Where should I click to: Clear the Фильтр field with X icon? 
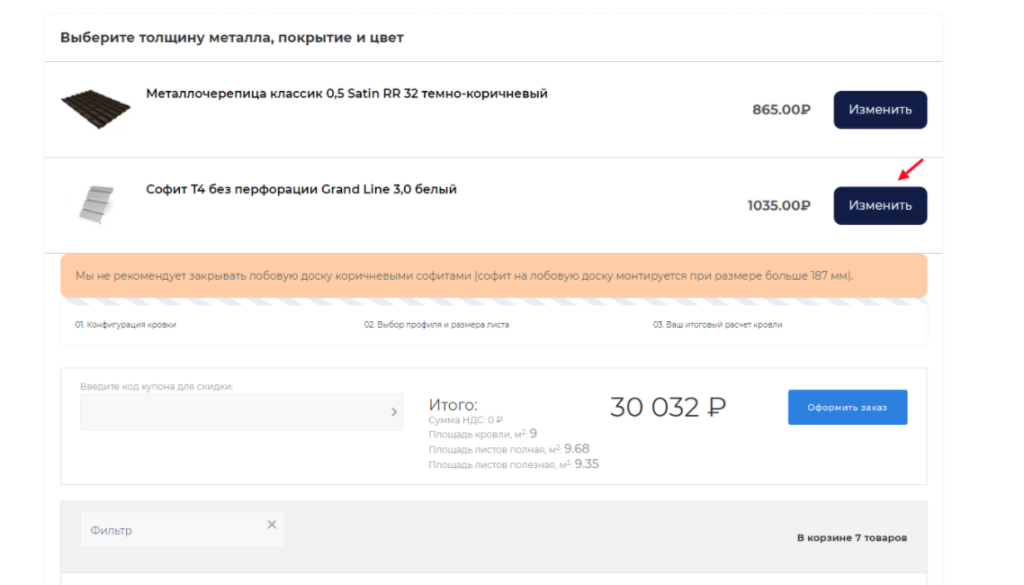(271, 525)
